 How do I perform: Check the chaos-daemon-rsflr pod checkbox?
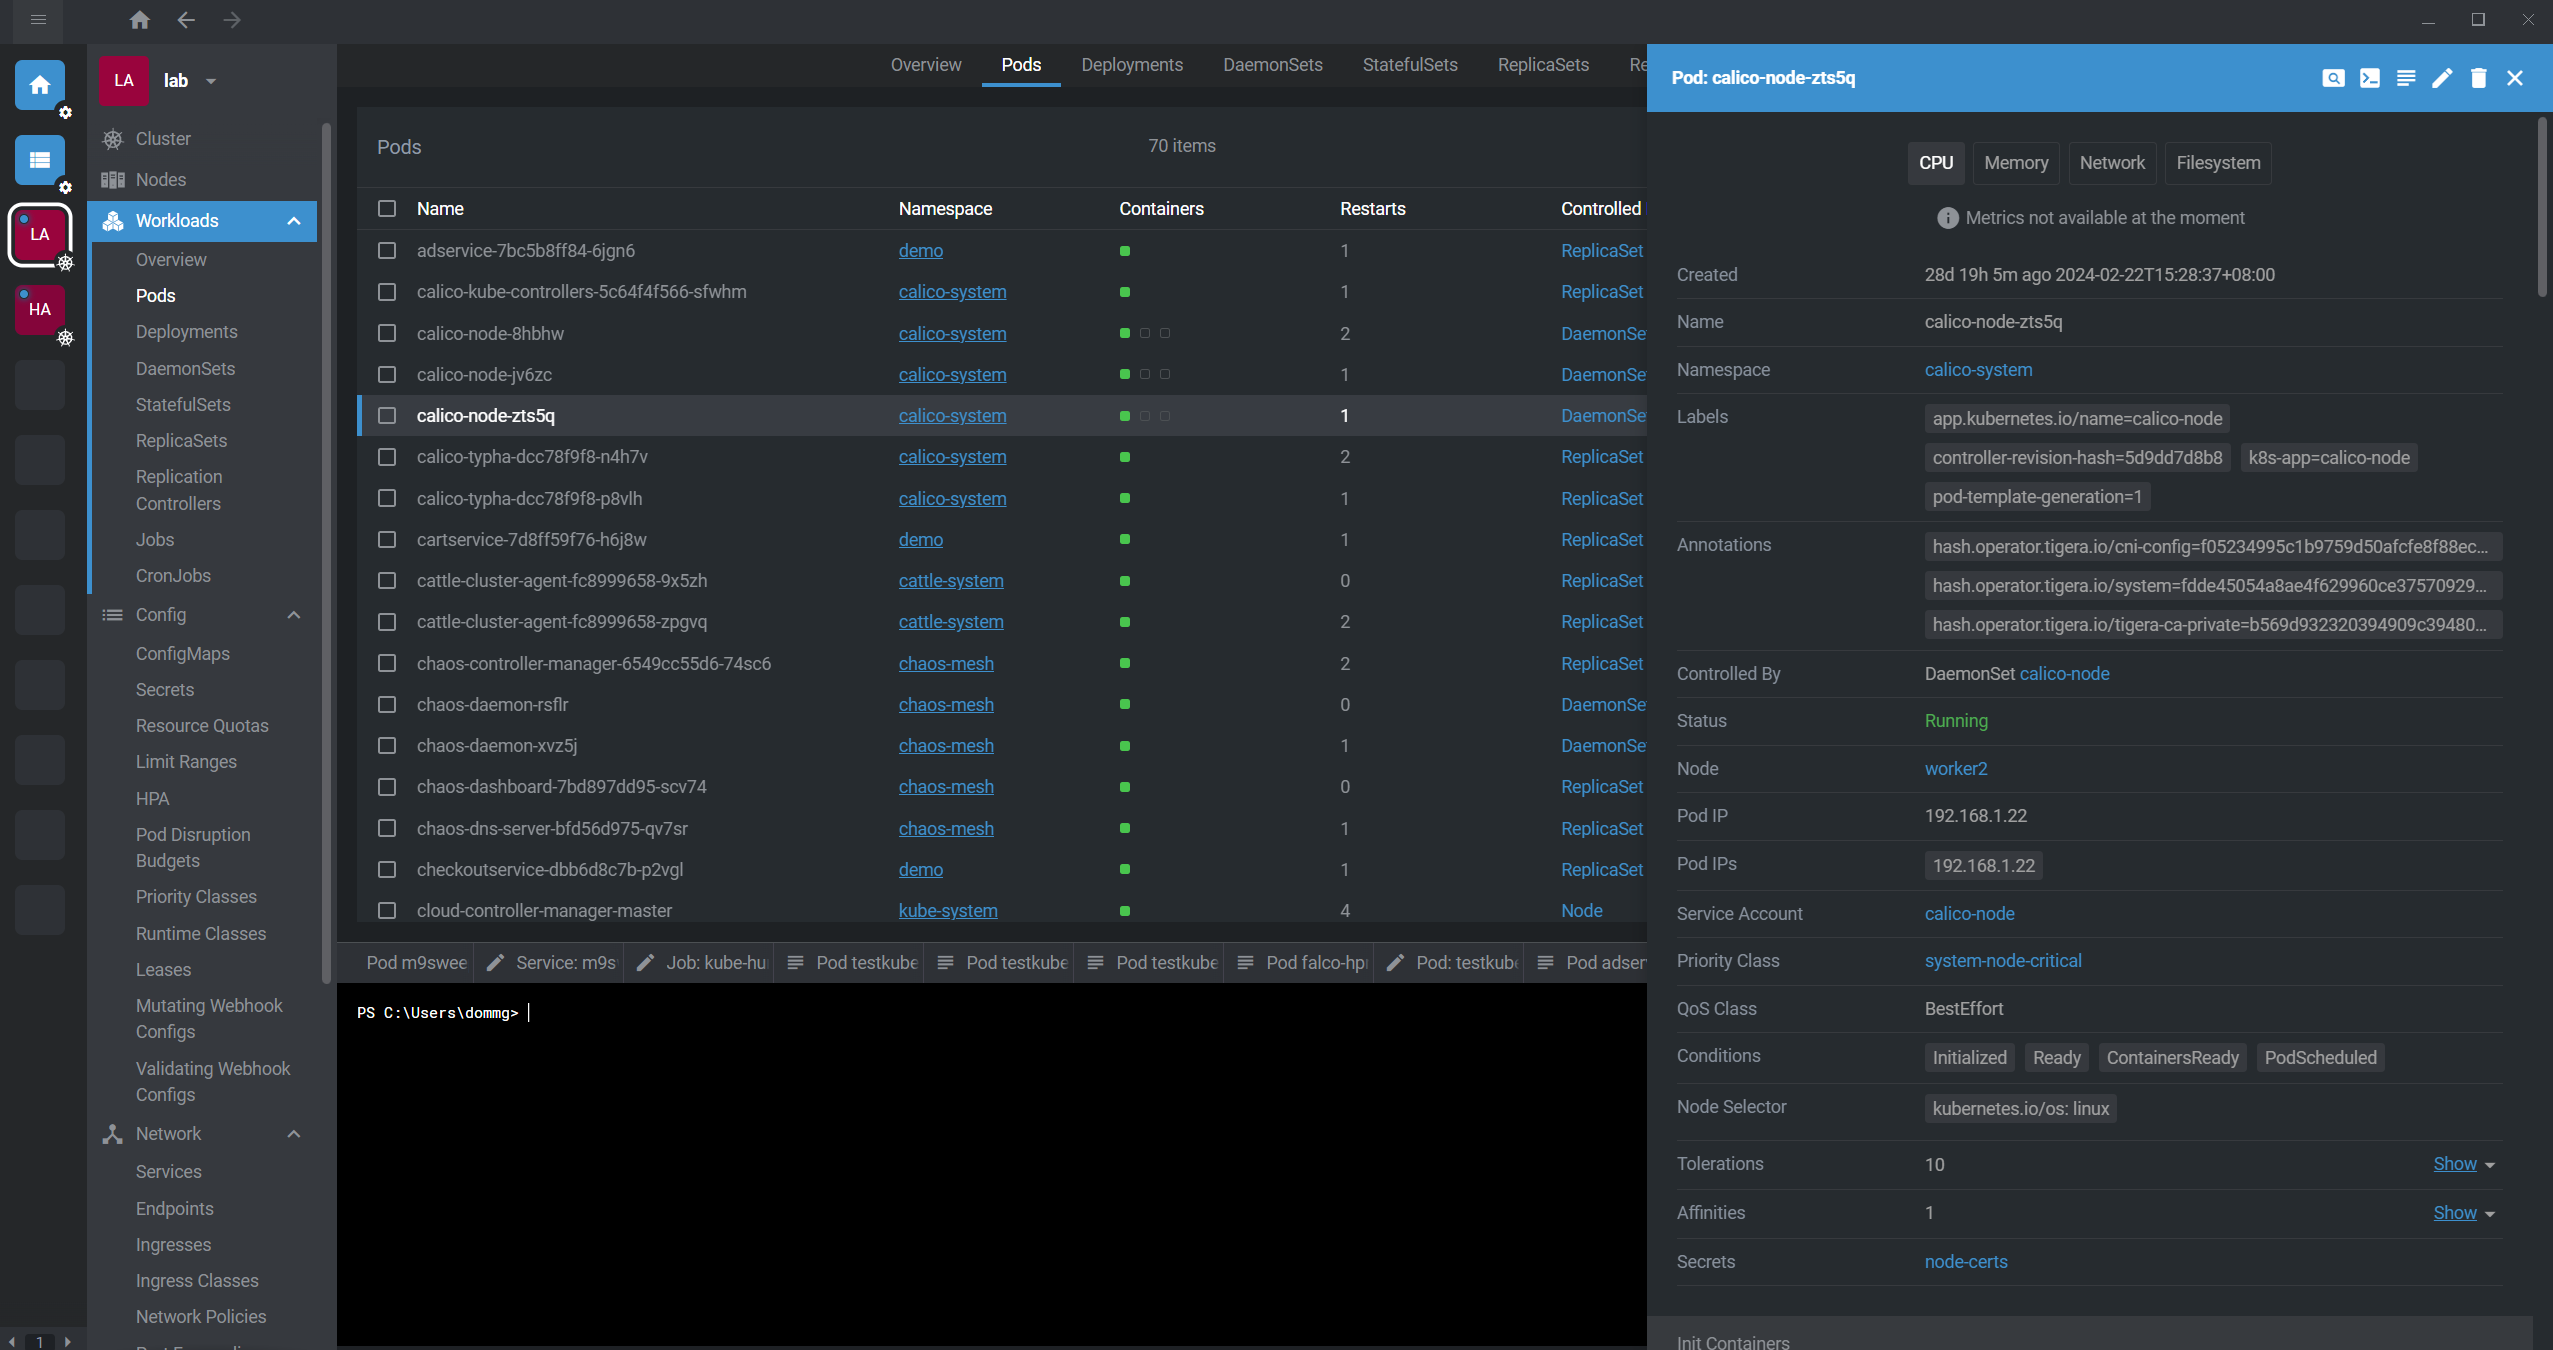[x=387, y=705]
